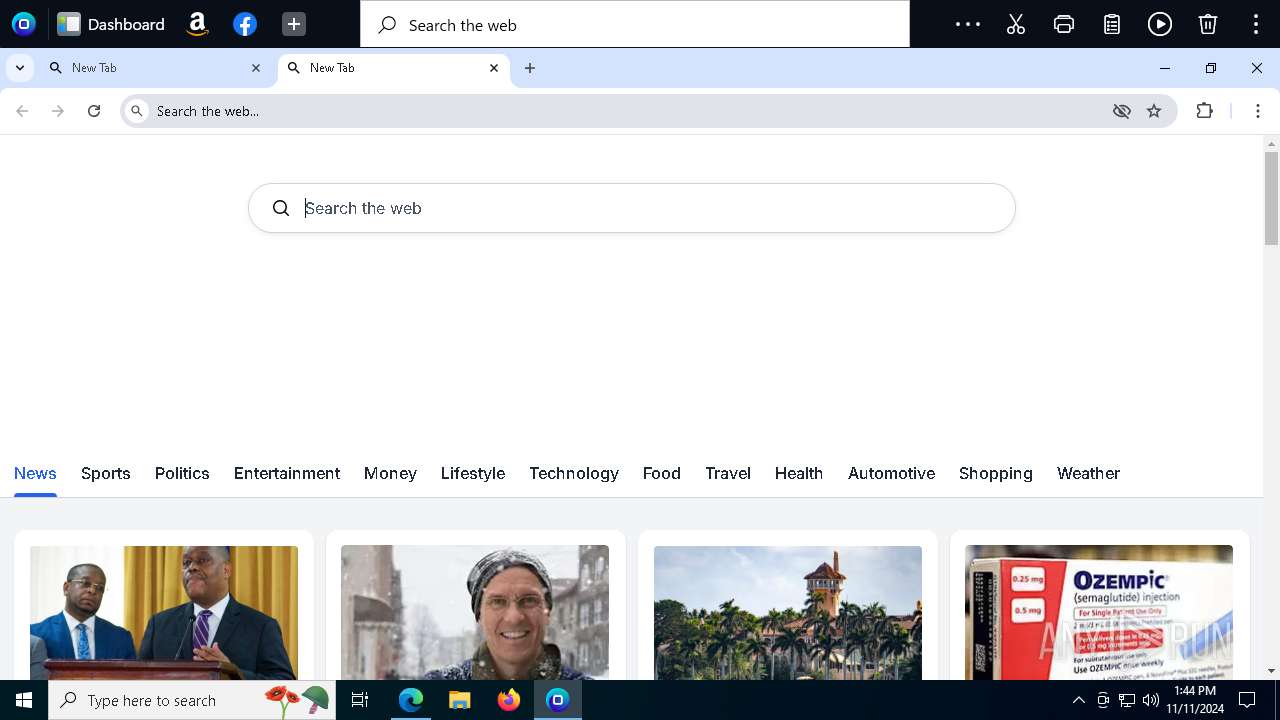The width and height of the screenshot is (1280, 720).
Task: Go forward with the forward arrow
Action: (x=58, y=111)
